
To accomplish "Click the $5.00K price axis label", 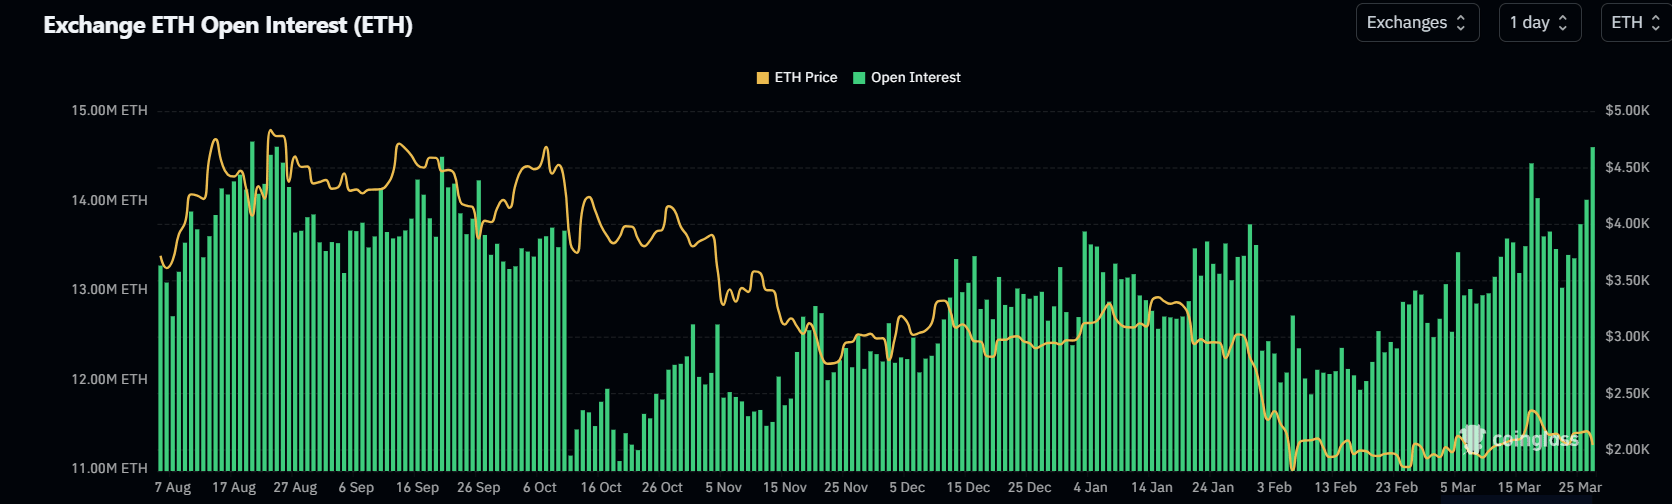I will [1627, 111].
